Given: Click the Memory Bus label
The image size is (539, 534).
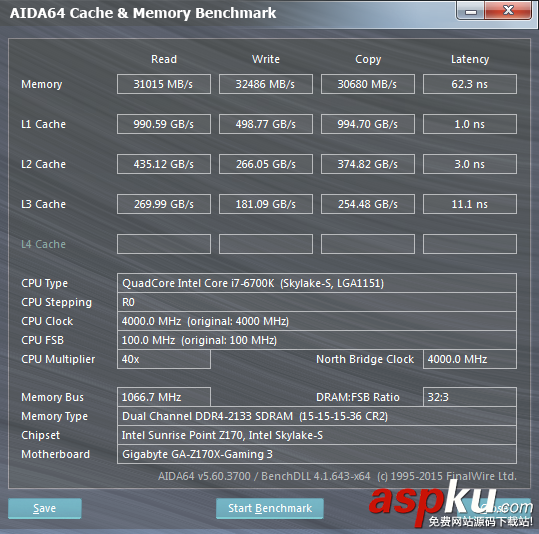Looking at the screenshot, I should (52, 397).
